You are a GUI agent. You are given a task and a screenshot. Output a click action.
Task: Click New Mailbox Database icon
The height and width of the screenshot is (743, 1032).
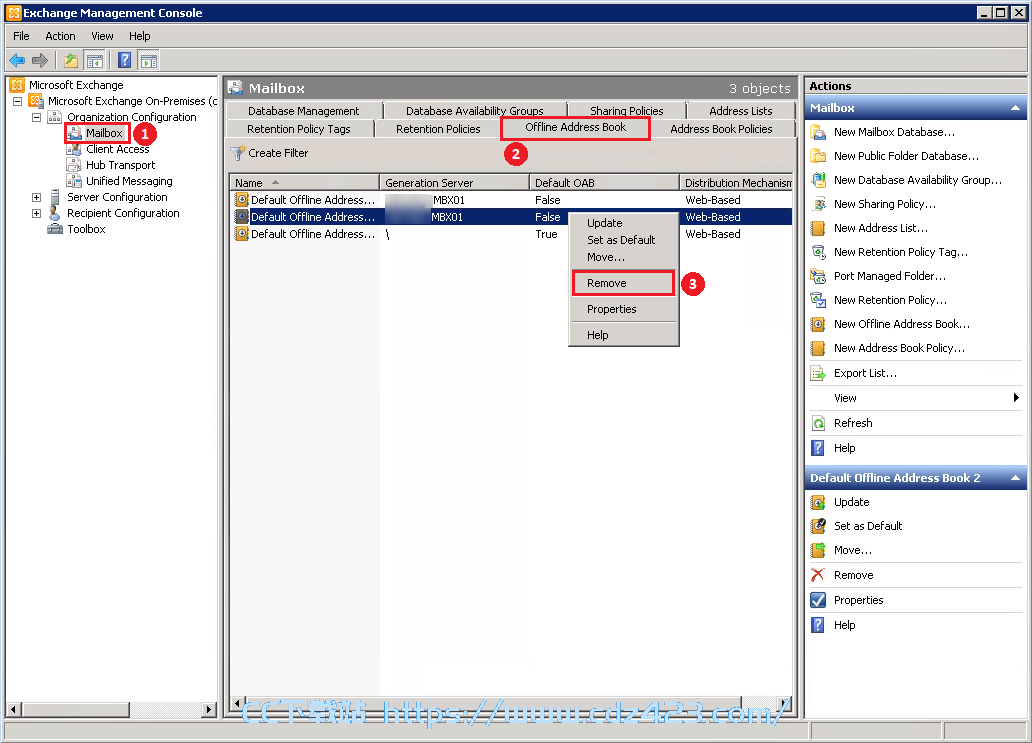(818, 132)
